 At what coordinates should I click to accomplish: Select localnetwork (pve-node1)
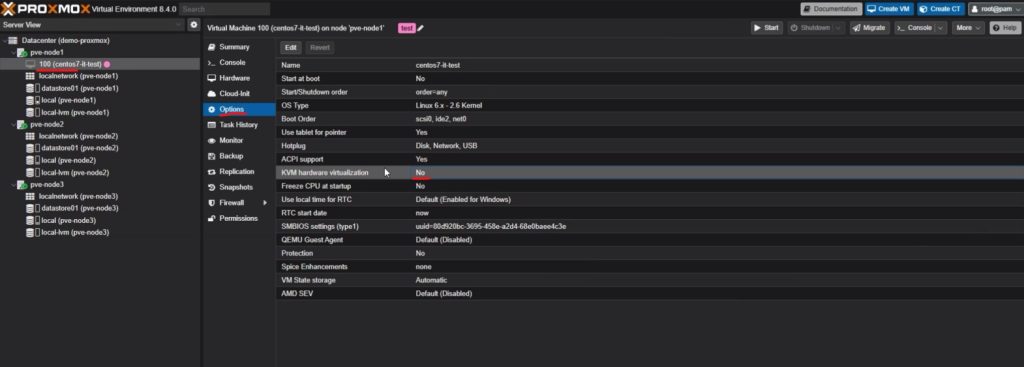(x=78, y=76)
